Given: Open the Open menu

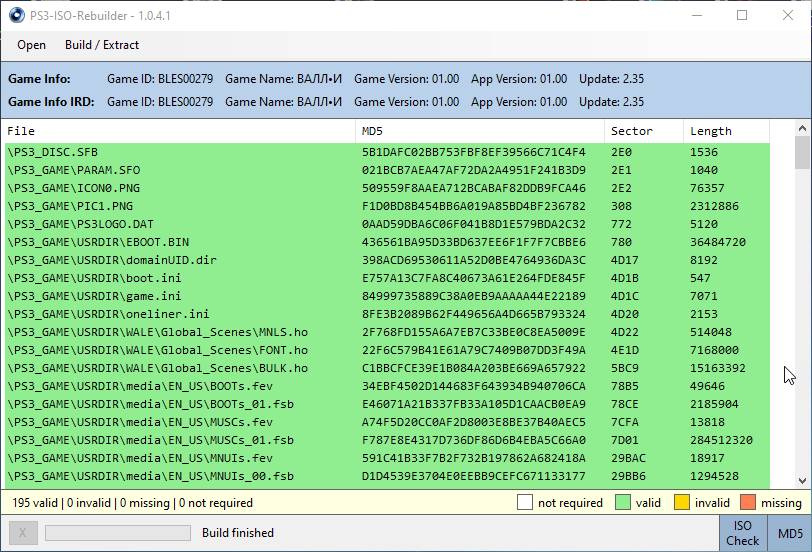Looking at the screenshot, I should (31, 45).
